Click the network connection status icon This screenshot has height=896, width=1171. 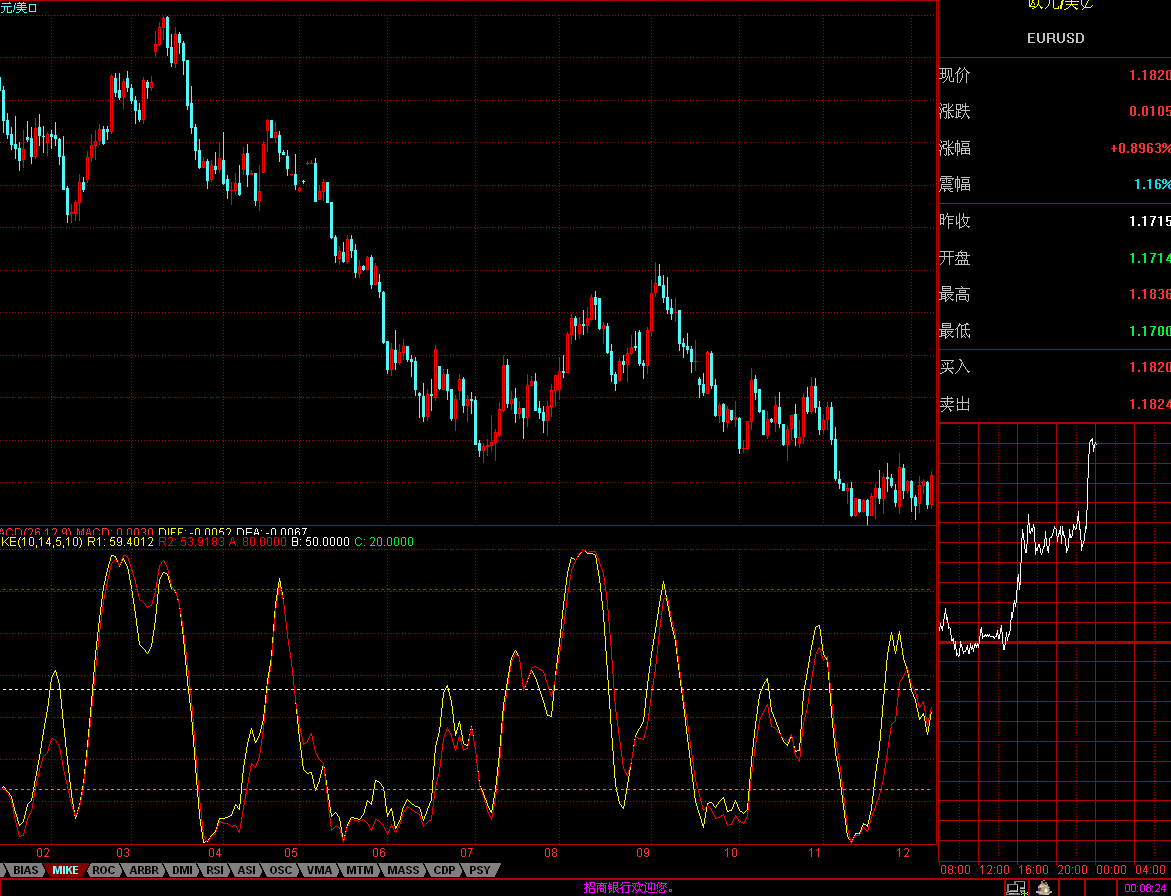pos(1017,887)
